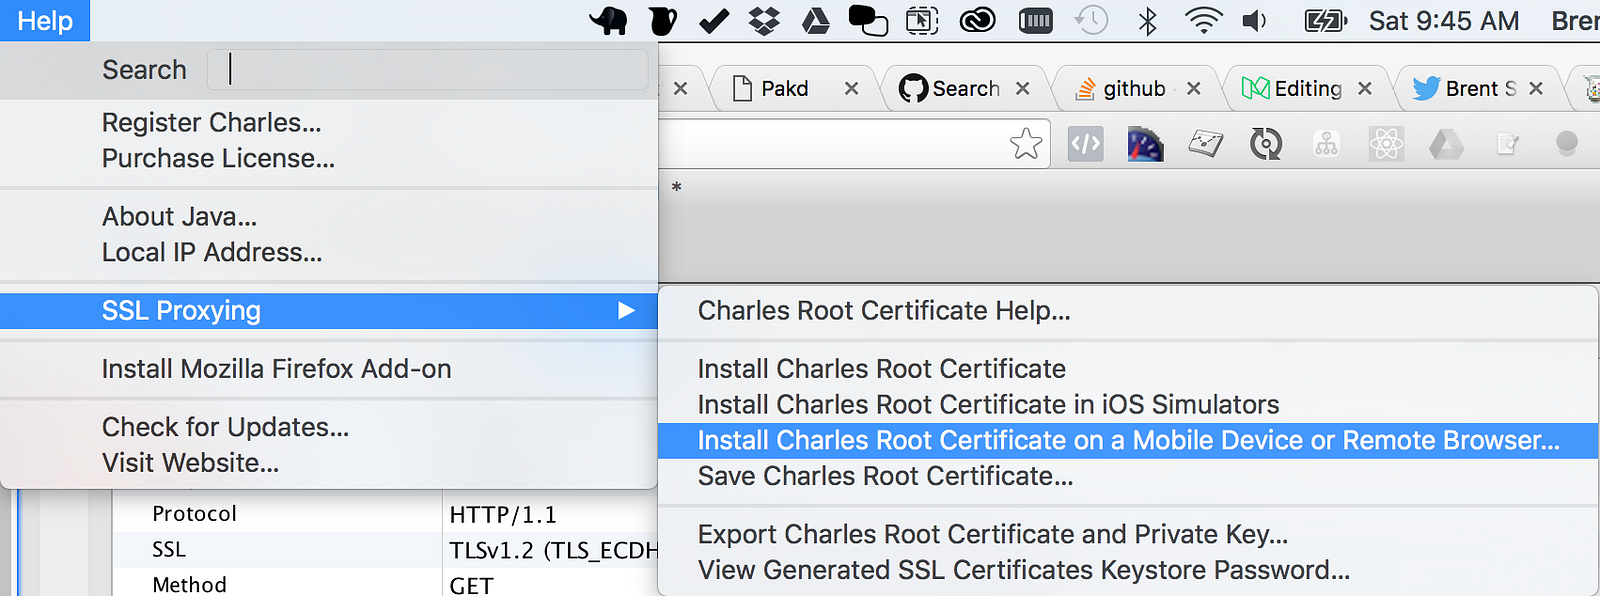Open the Charles pitcher icon in menu bar
Image resolution: width=1600 pixels, height=596 pixels.
(x=662, y=21)
